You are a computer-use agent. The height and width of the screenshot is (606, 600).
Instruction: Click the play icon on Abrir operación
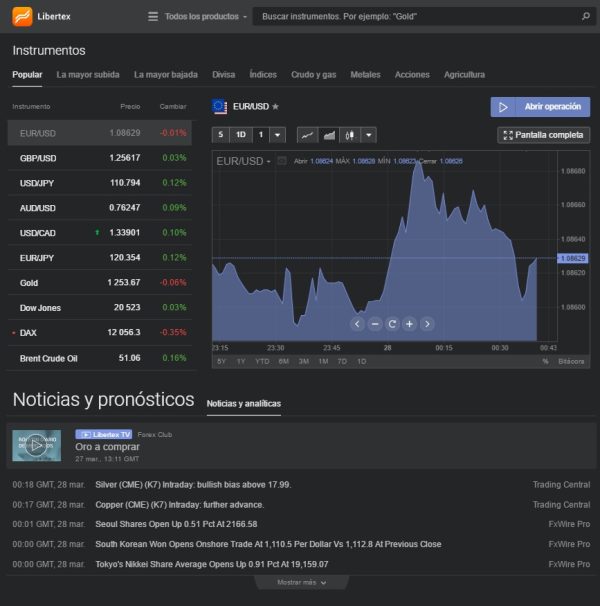coord(503,107)
